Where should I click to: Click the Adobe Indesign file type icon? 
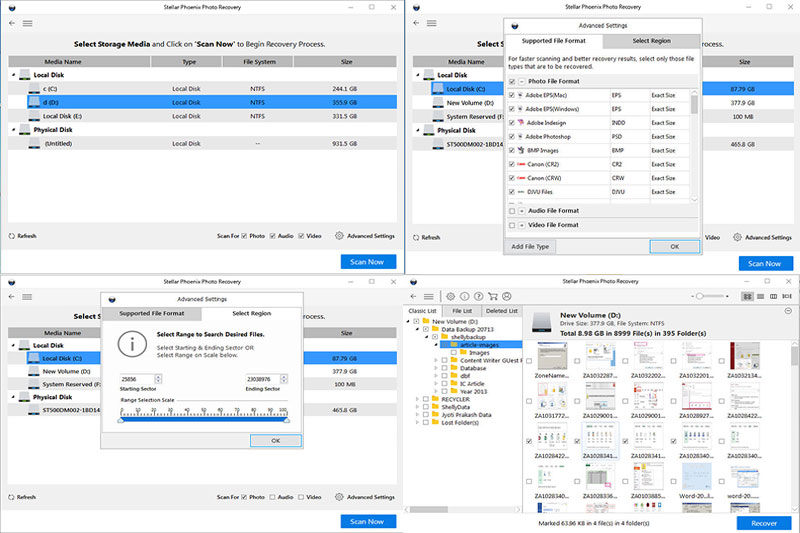click(x=521, y=123)
